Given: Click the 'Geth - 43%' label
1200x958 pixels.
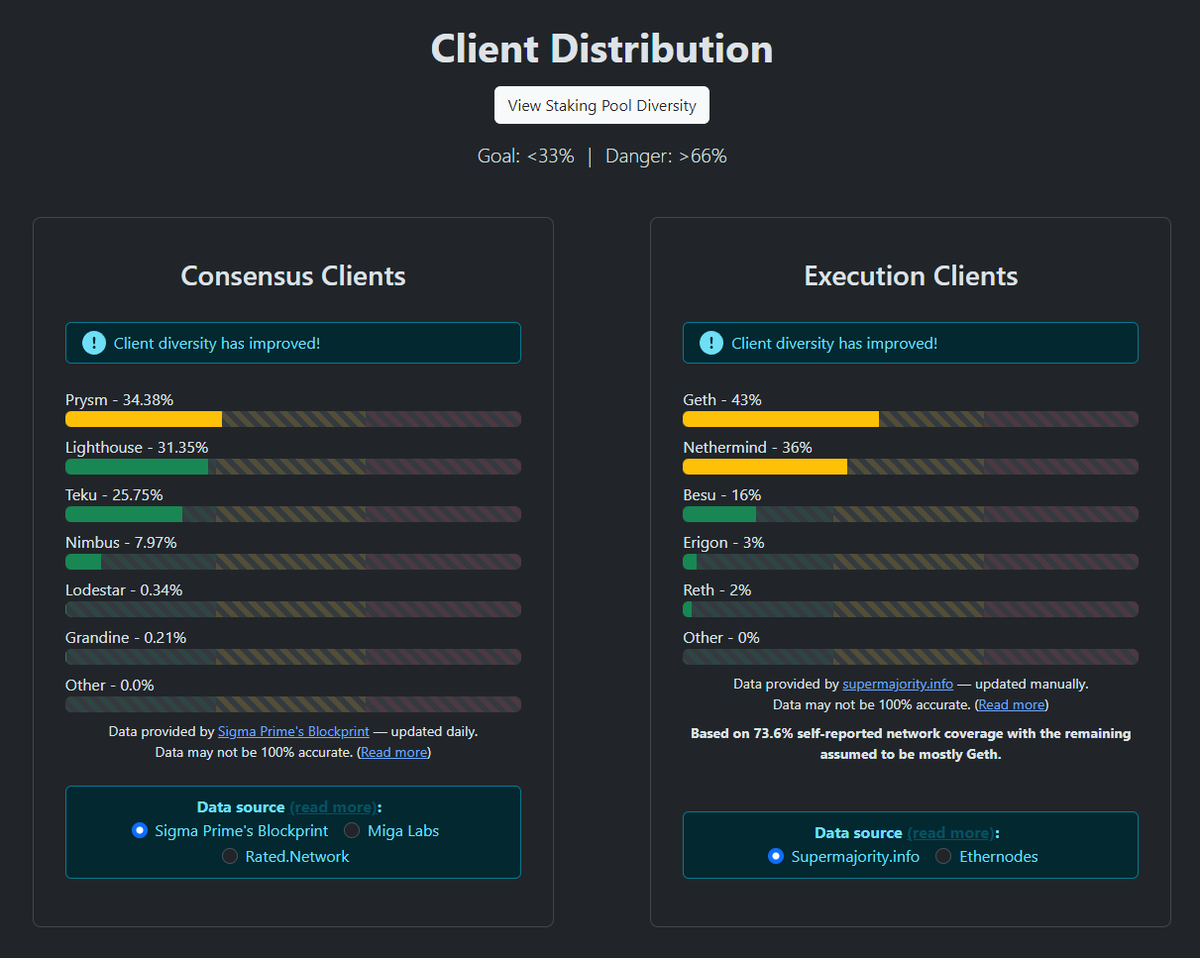Looking at the screenshot, I should click(x=722, y=400).
